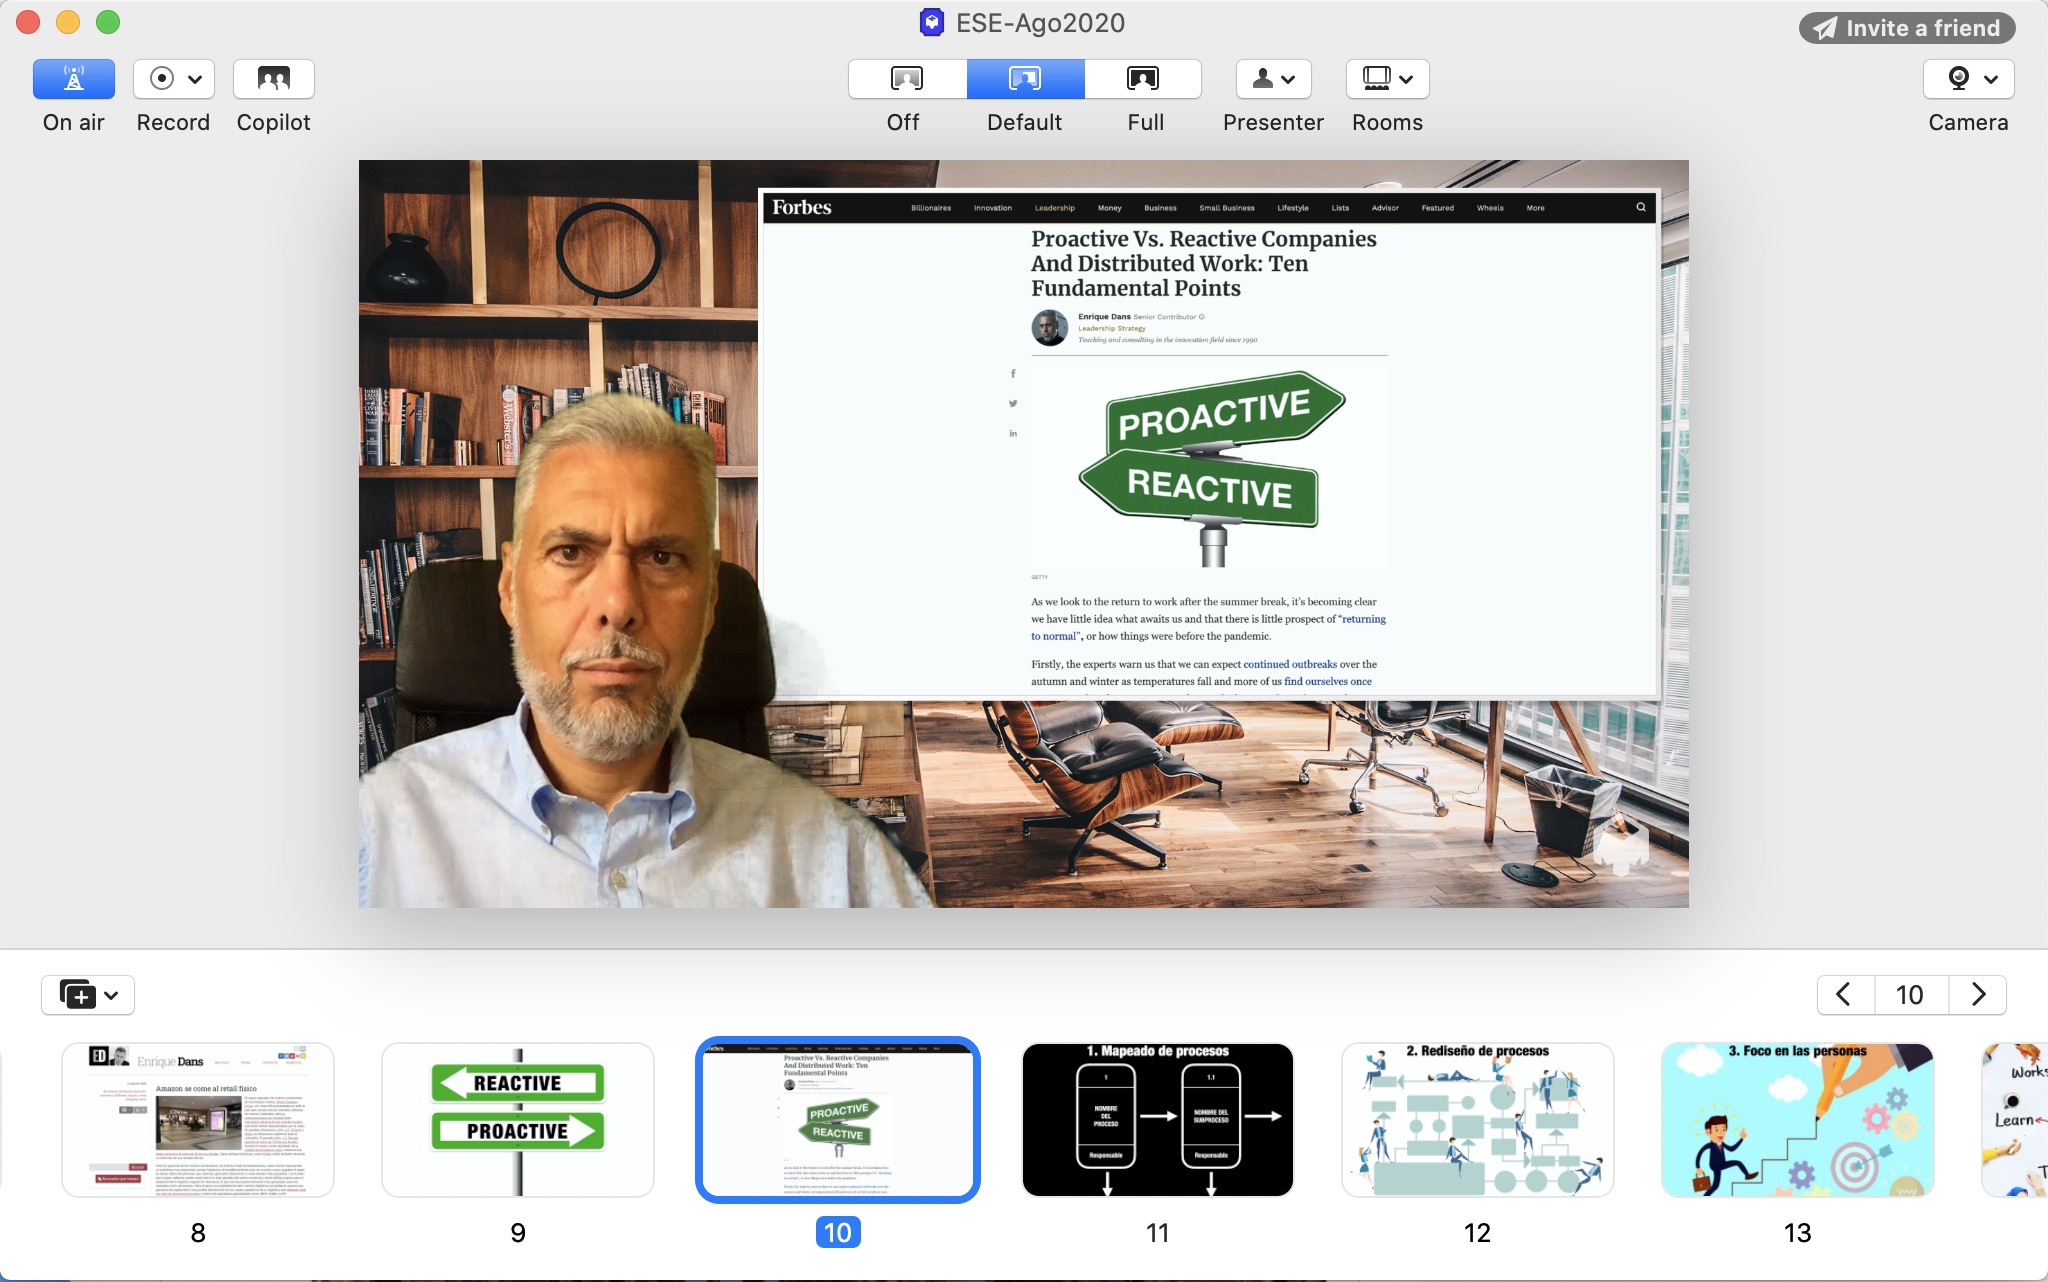This screenshot has width=2048, height=1282.
Task: Open the Presenter dropdown menu
Action: [x=1273, y=79]
